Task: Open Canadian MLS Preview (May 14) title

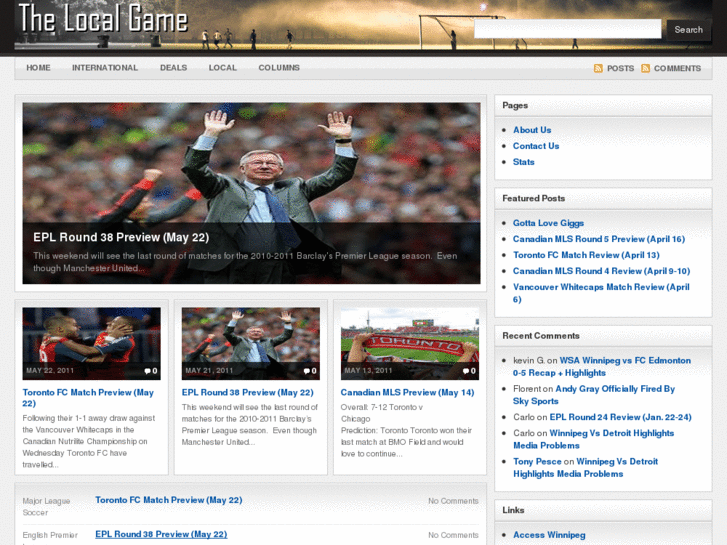Action: (408, 392)
